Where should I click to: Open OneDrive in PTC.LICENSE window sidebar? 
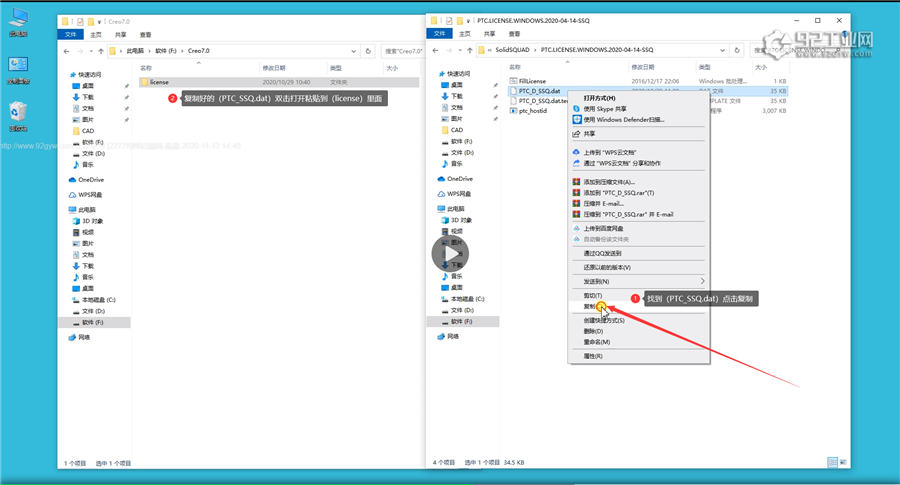click(x=456, y=179)
